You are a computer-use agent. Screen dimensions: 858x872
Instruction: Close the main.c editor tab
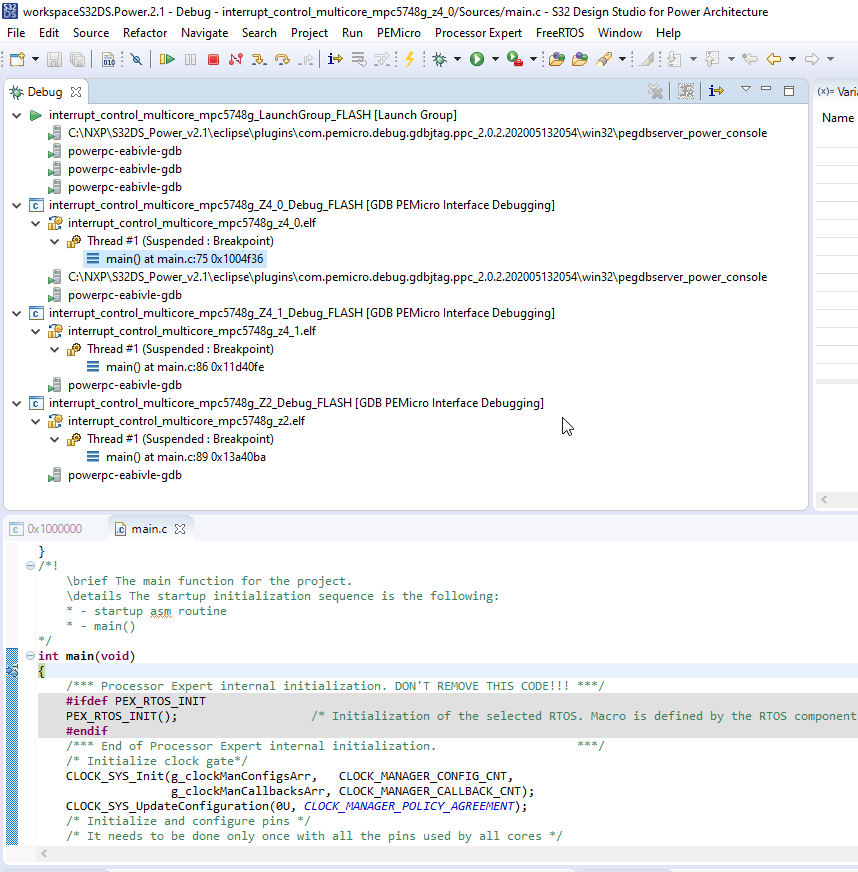pyautogui.click(x=180, y=529)
